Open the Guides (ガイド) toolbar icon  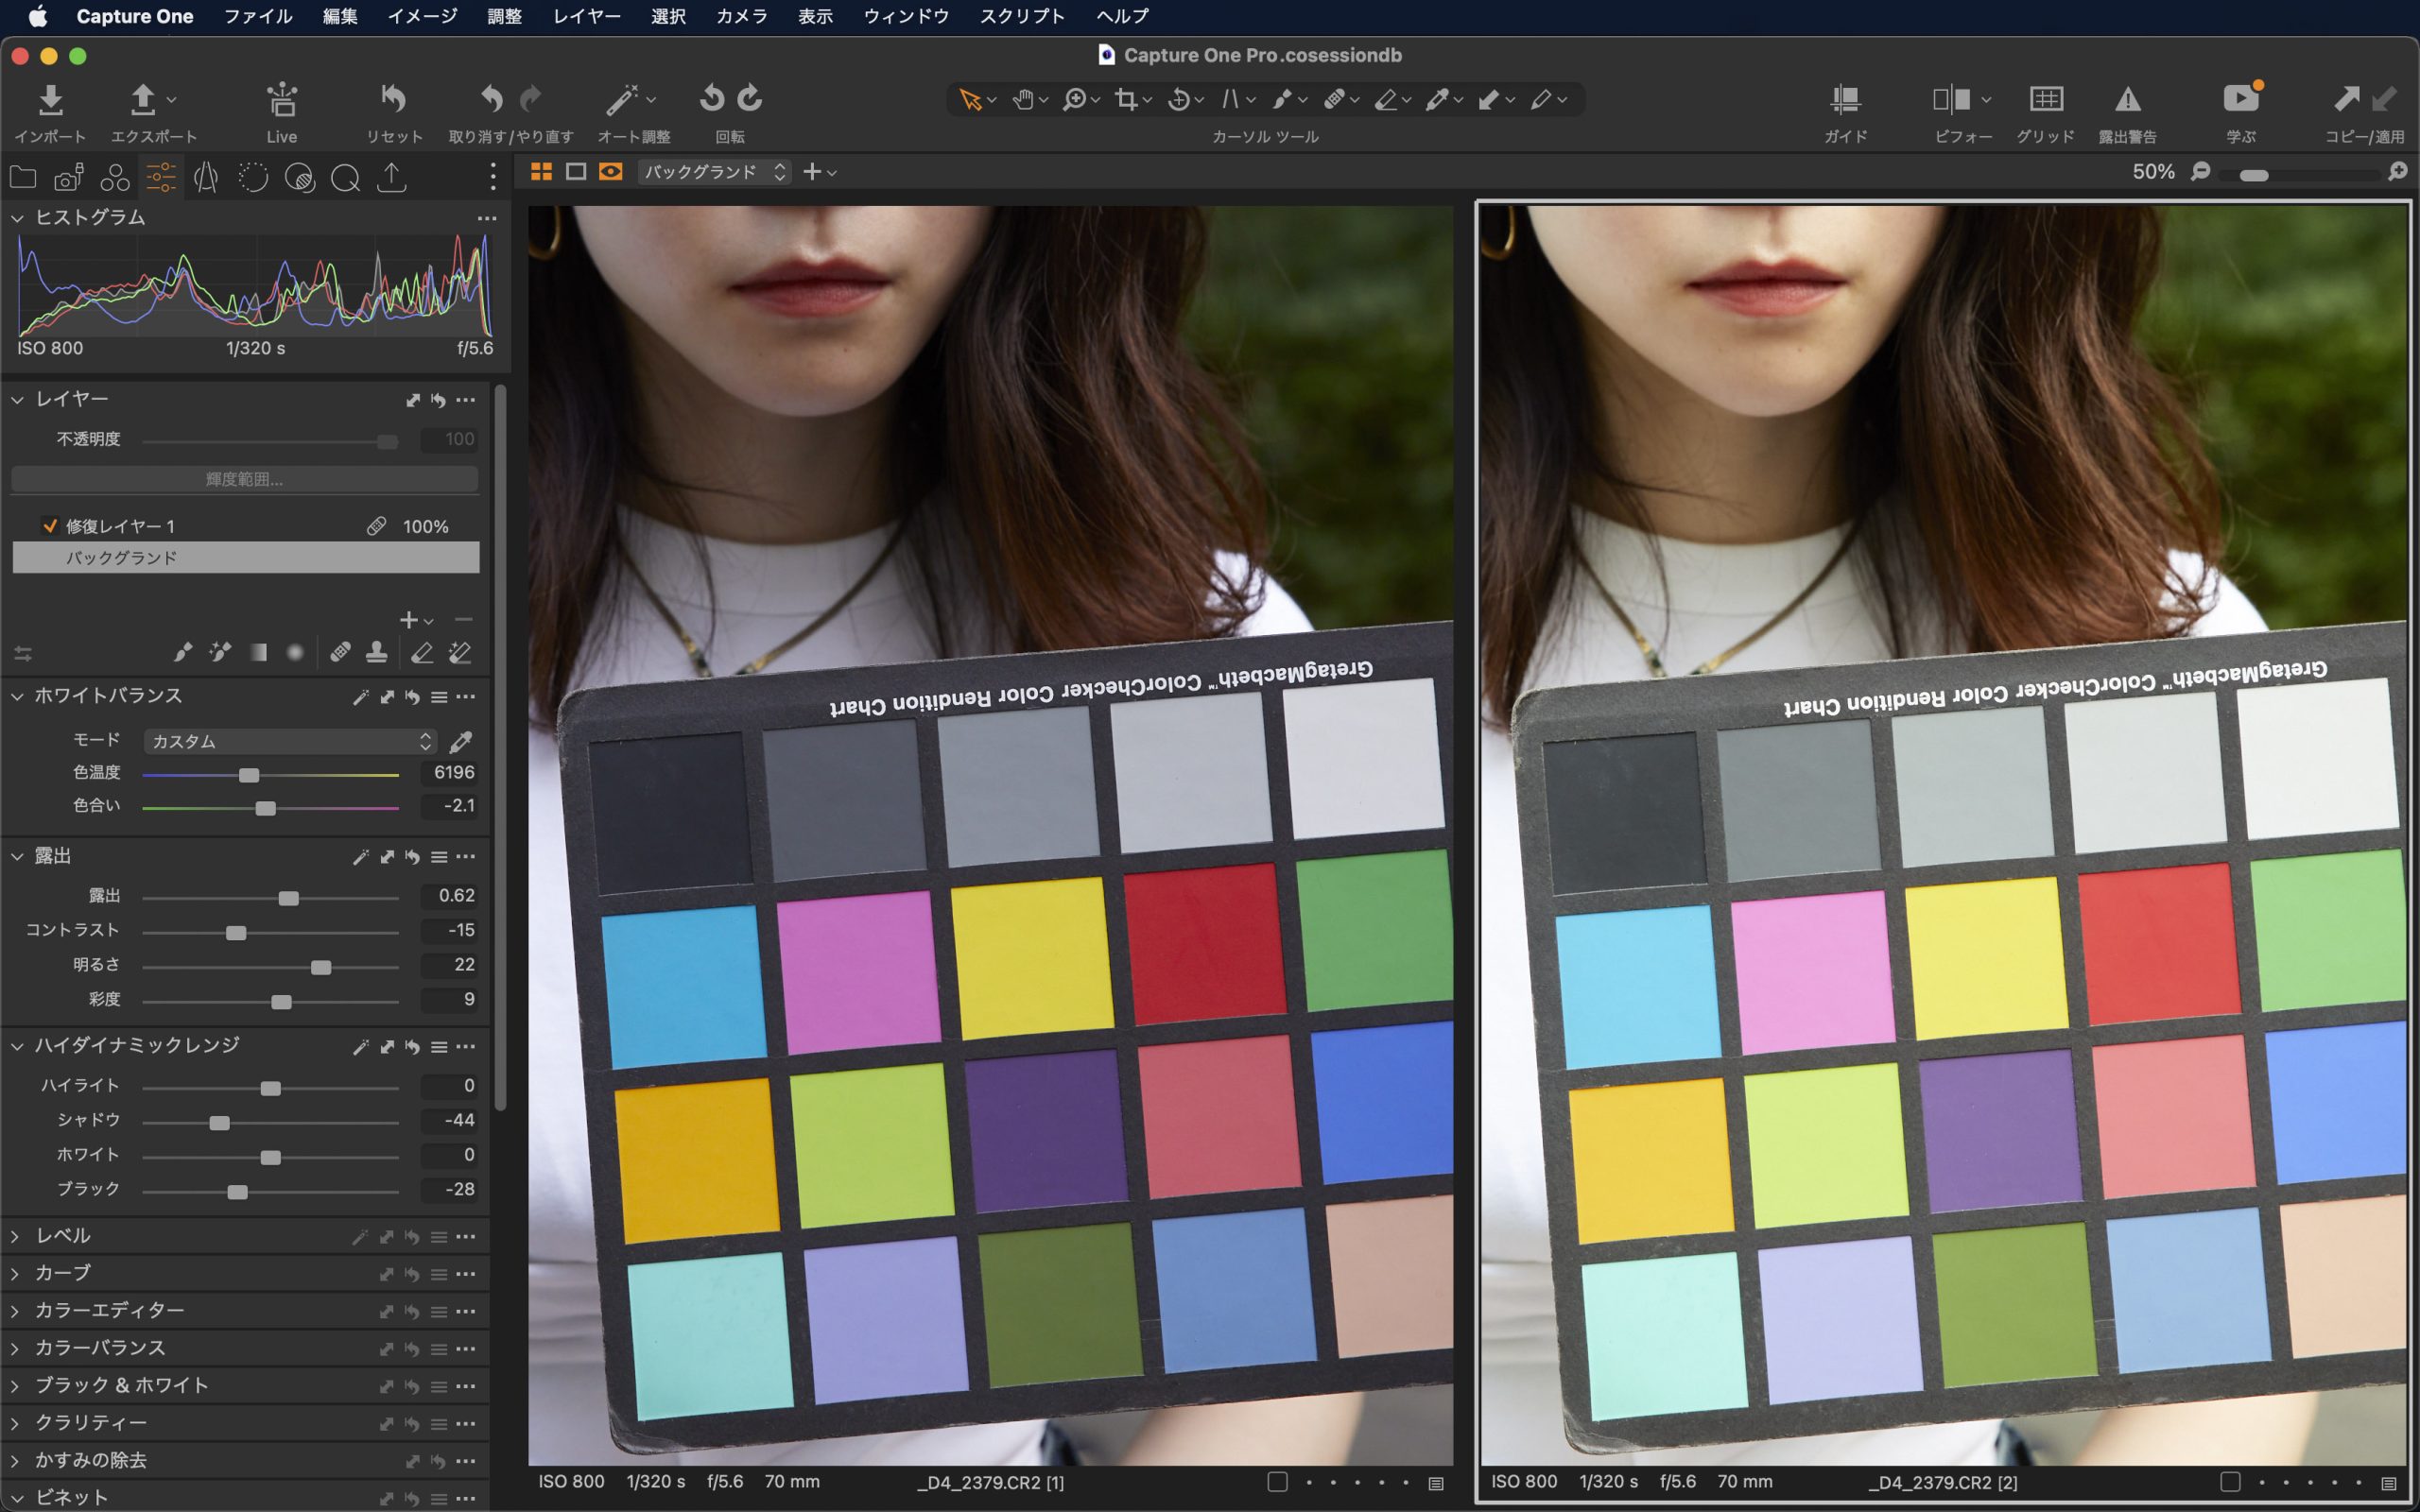pyautogui.click(x=1845, y=99)
